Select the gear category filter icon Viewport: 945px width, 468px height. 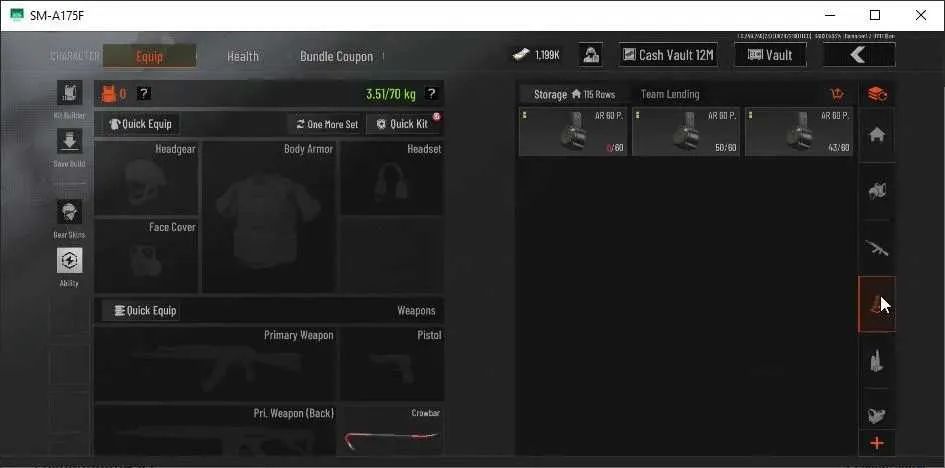[877, 192]
